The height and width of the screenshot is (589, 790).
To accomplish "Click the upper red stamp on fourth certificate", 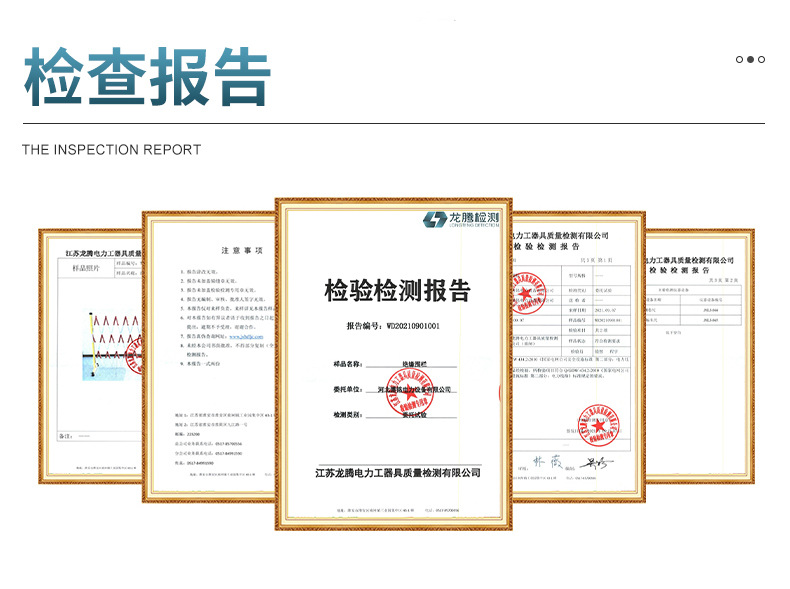I will coord(529,293).
